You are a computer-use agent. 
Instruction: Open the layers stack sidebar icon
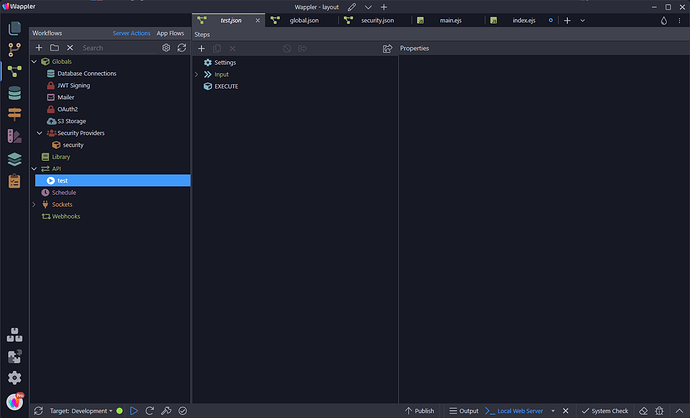tap(15, 159)
